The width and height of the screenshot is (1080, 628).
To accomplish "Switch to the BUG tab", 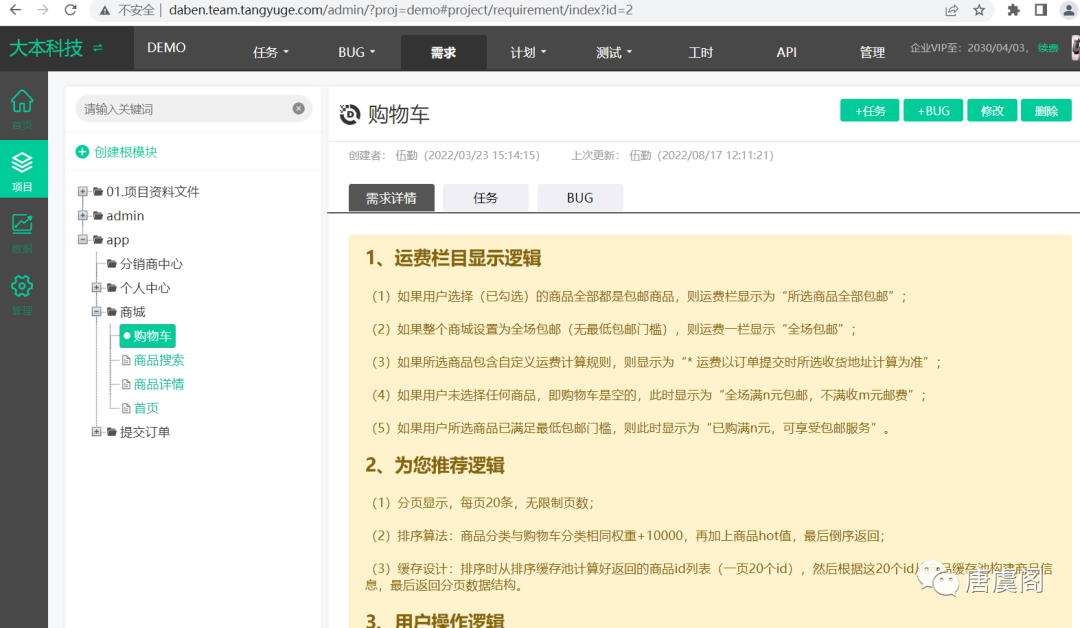I will pos(580,197).
